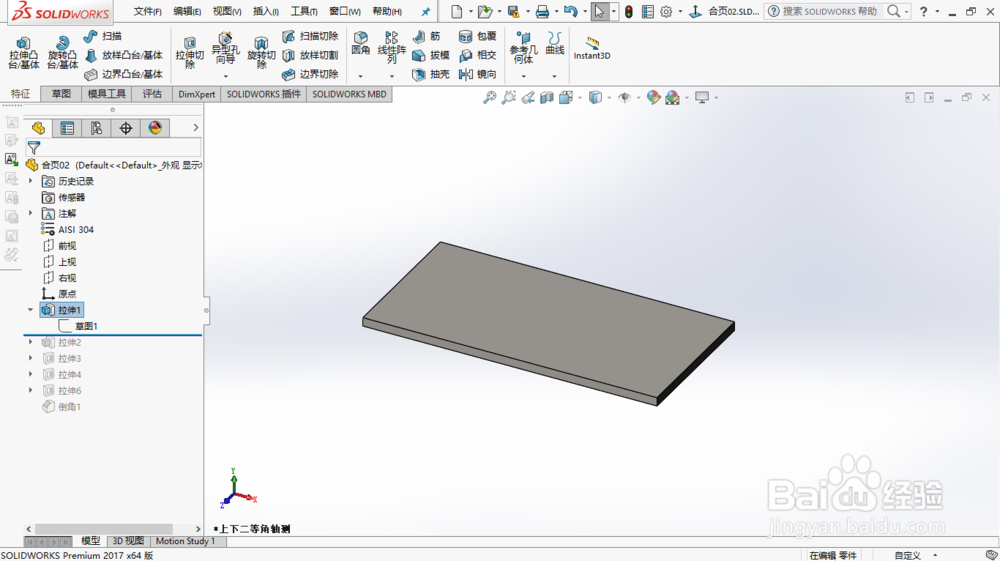
Task: Open the 编辑(E) menu
Action: pyautogui.click(x=187, y=11)
